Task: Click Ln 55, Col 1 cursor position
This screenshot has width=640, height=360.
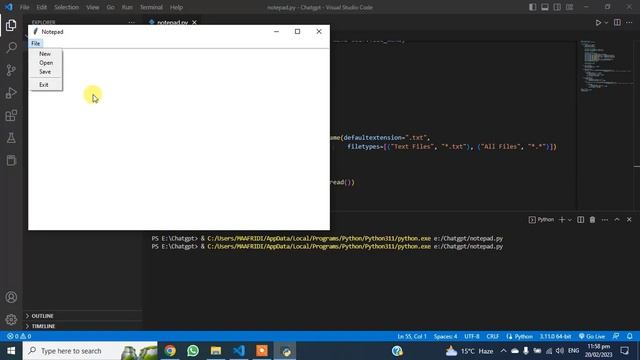Action: (412, 336)
